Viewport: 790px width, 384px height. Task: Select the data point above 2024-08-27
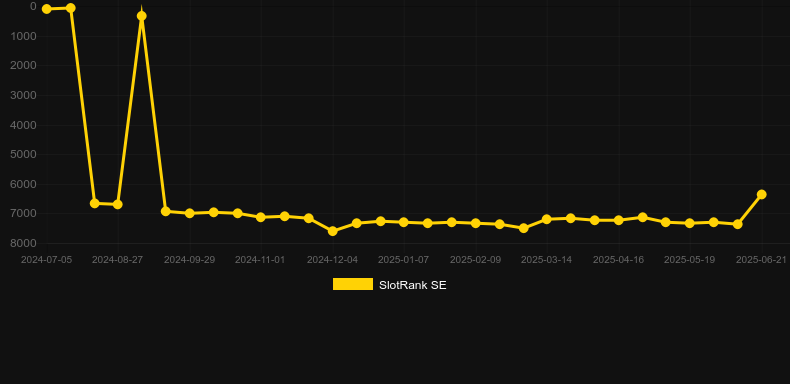[118, 204]
